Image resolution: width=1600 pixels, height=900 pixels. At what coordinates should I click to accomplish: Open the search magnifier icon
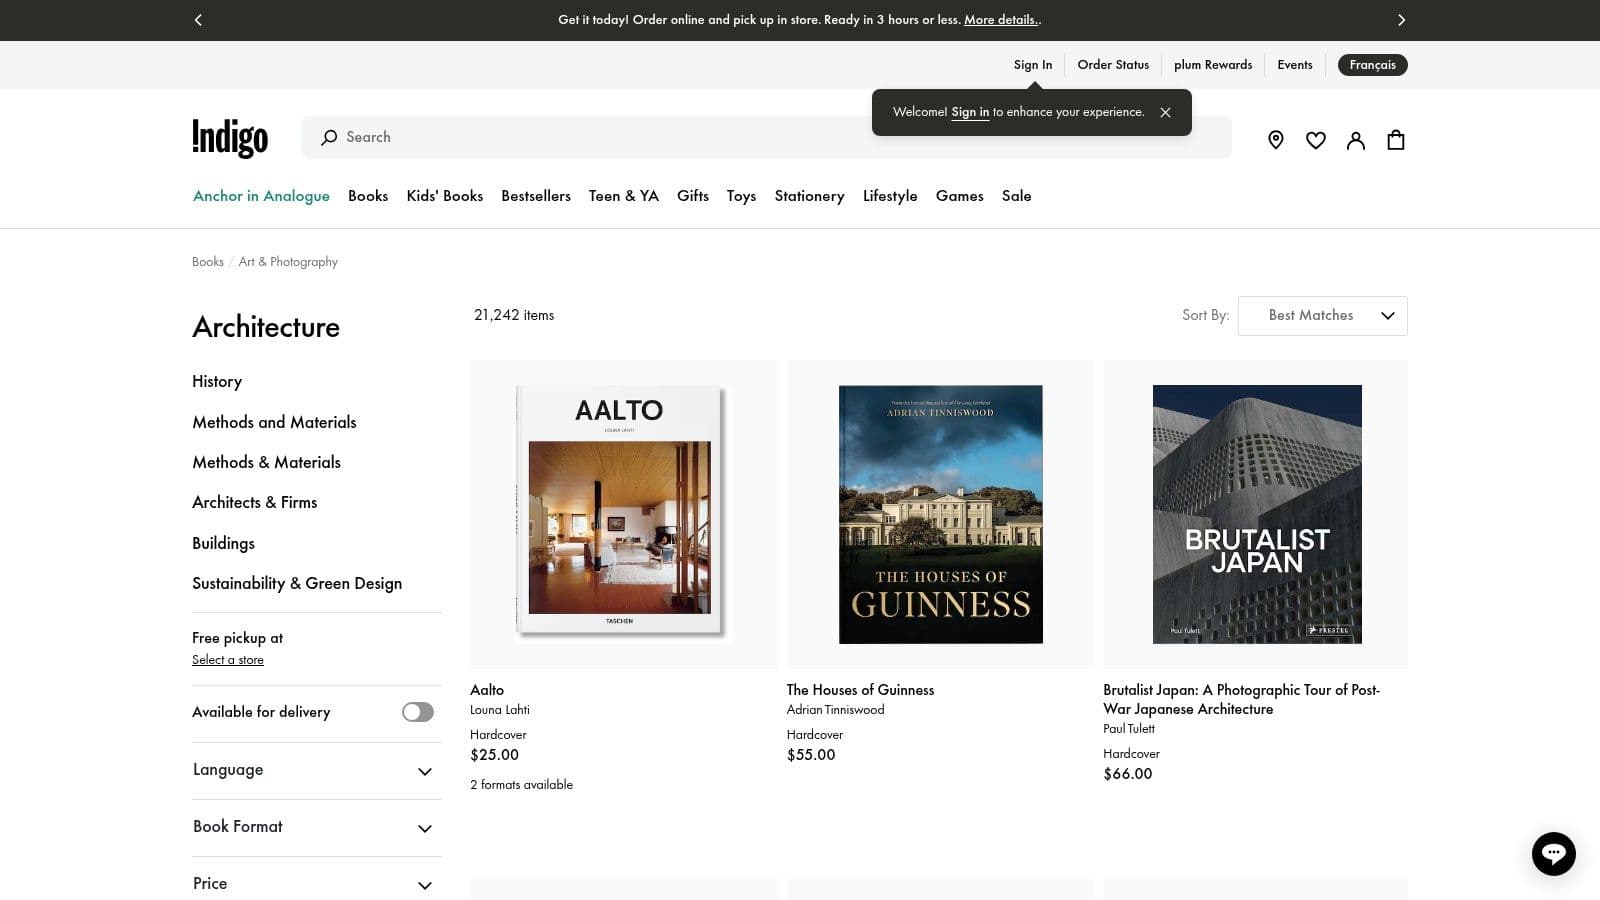330,137
